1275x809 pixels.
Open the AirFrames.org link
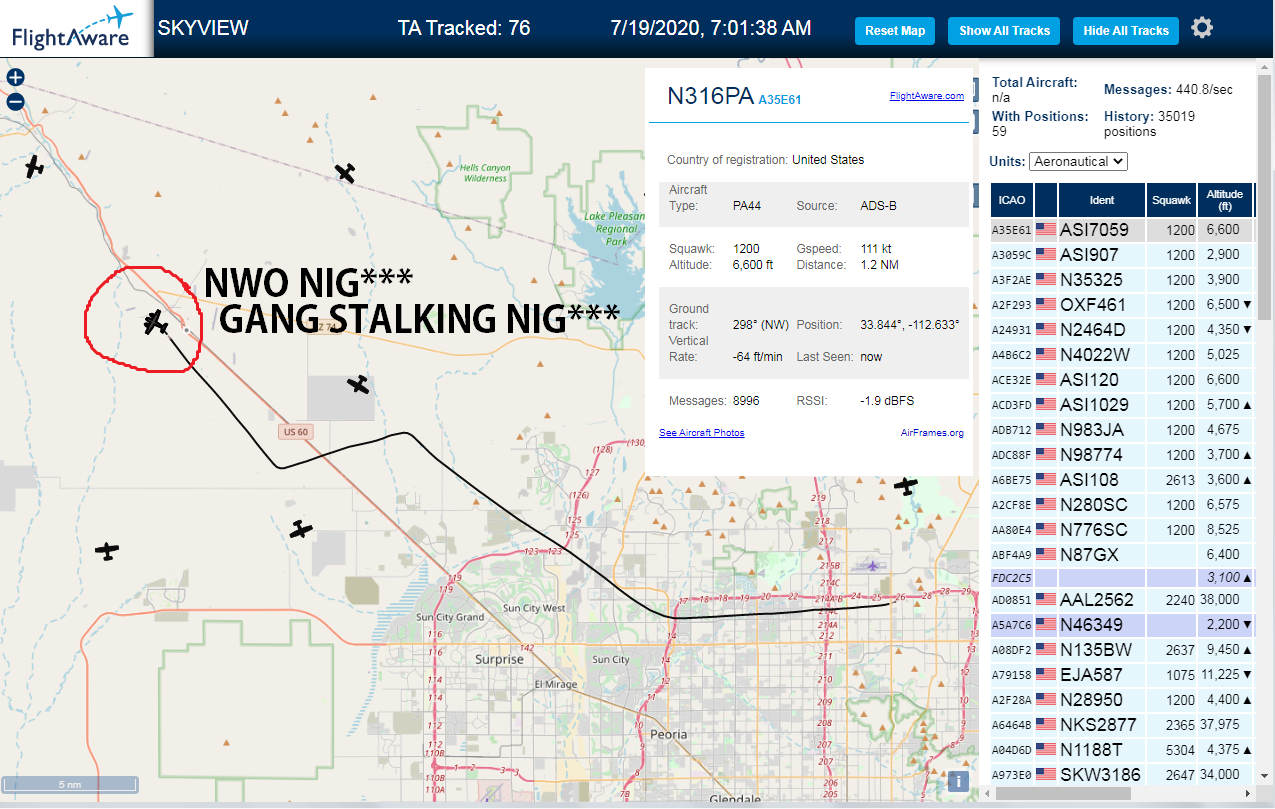click(932, 433)
